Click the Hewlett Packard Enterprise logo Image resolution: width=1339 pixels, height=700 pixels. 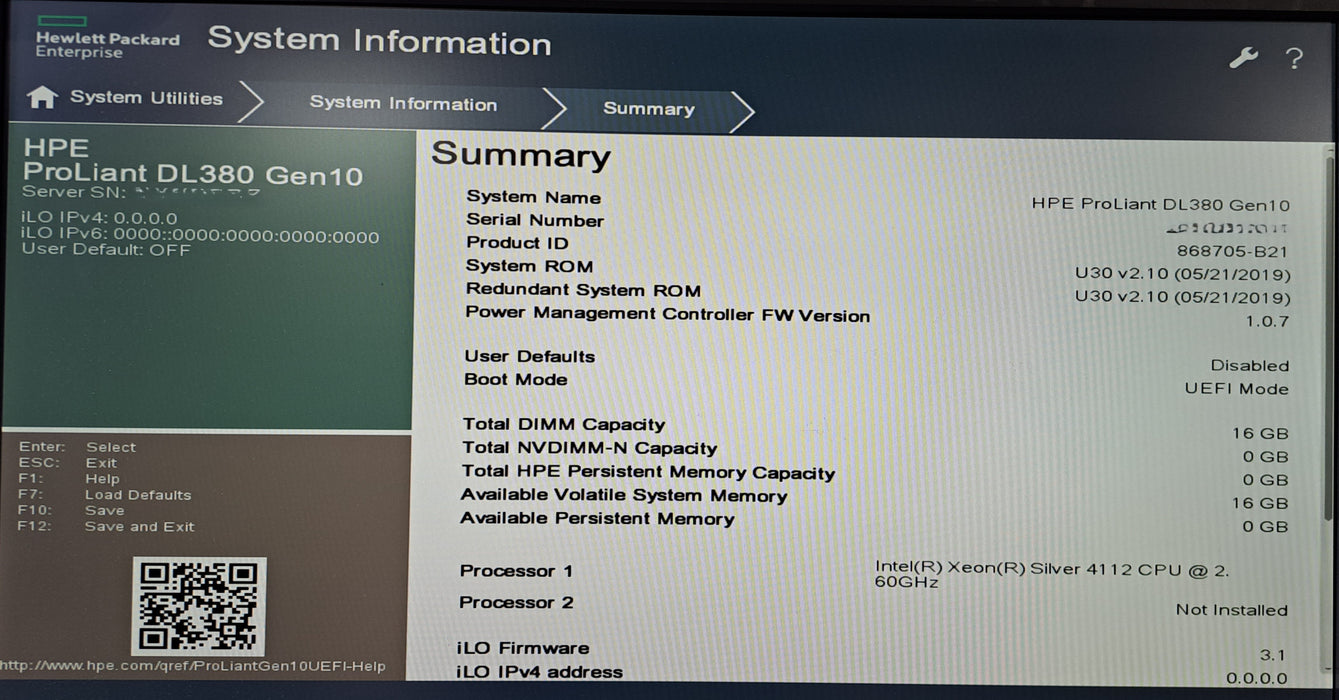[107, 38]
